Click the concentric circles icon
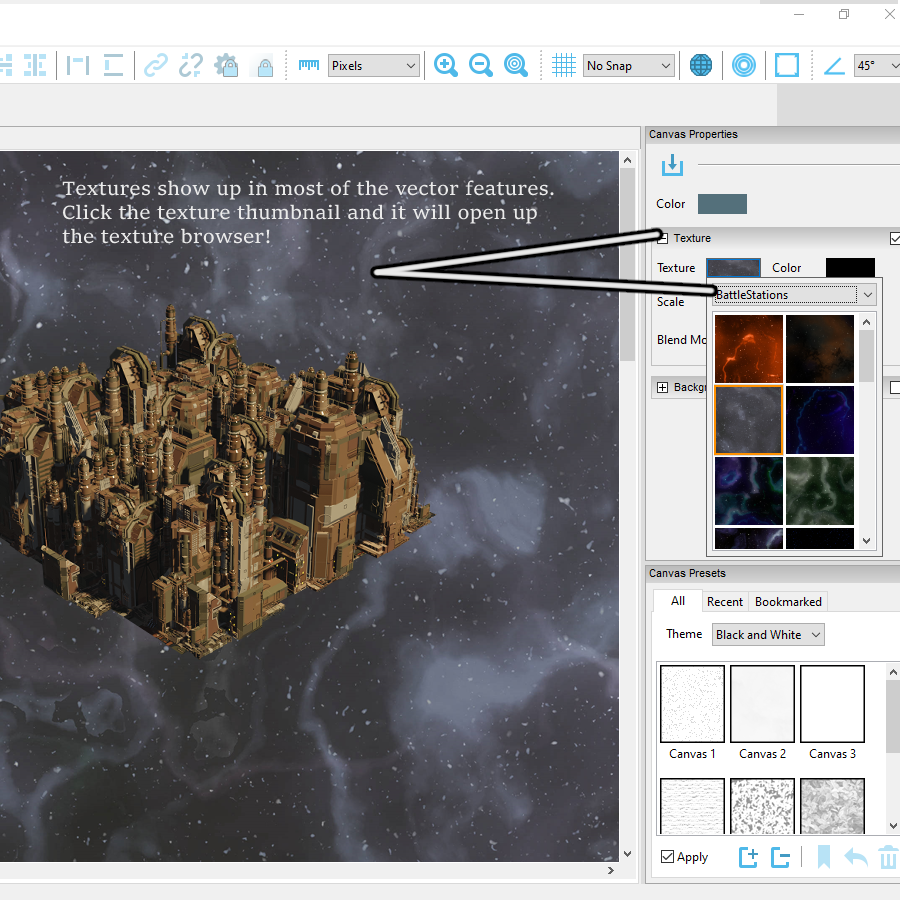 tap(743, 65)
